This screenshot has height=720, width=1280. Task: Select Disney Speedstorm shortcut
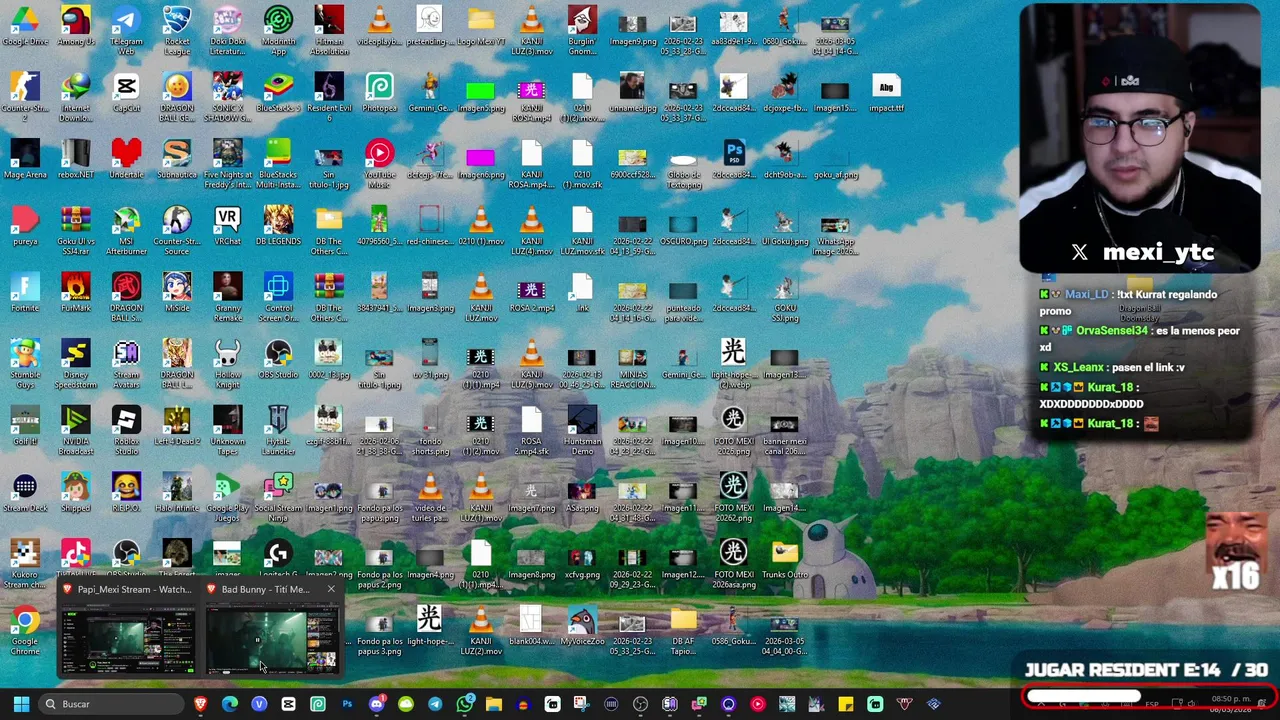pos(76,364)
